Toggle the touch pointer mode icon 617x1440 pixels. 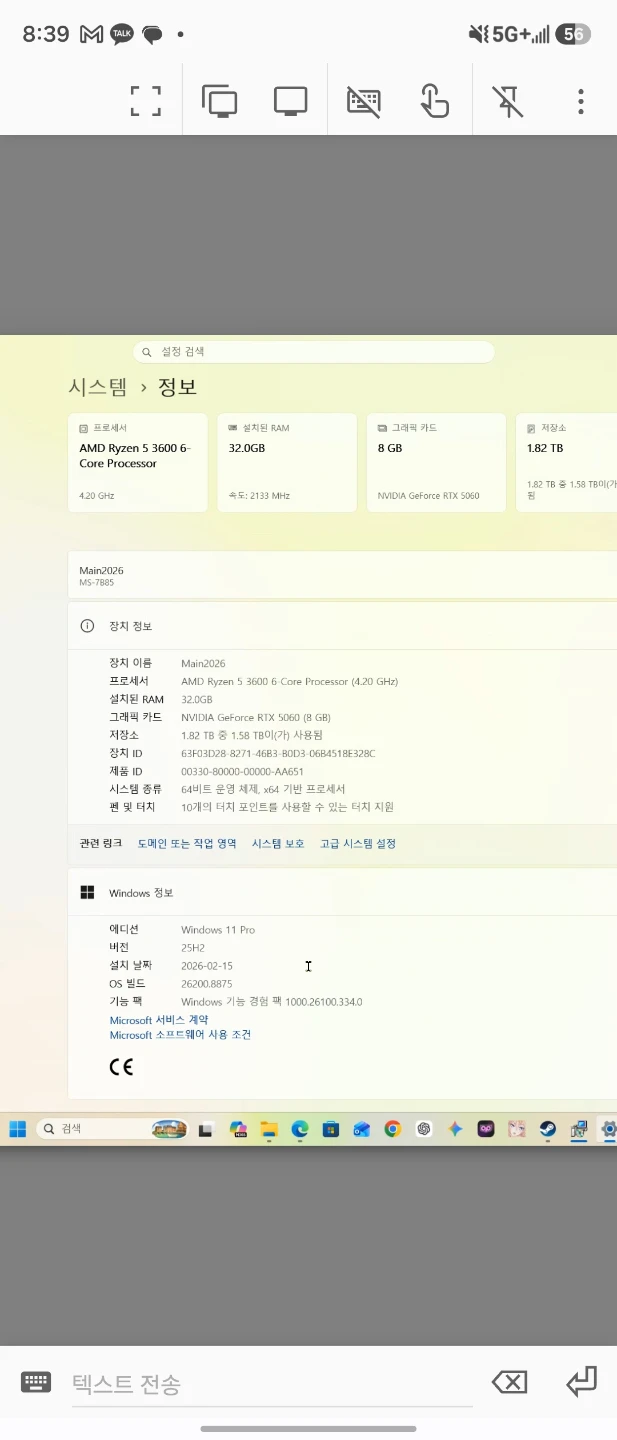click(x=434, y=101)
